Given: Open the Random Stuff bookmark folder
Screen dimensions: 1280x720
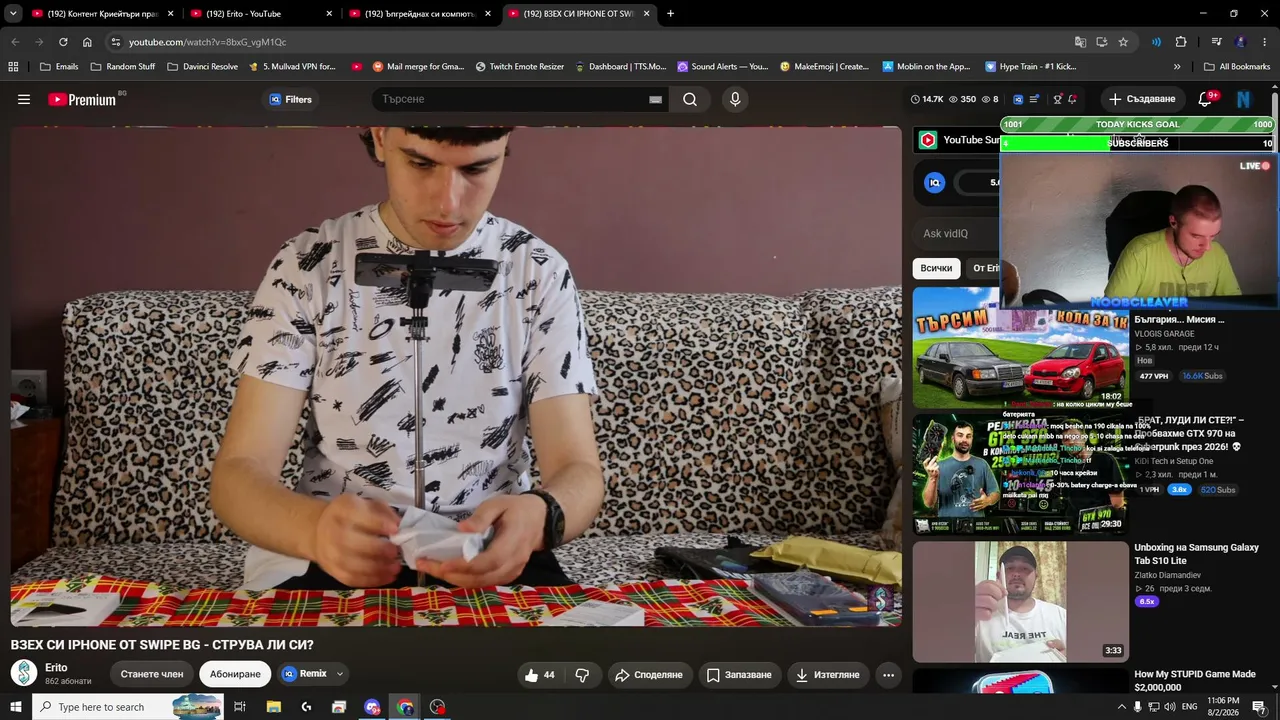Looking at the screenshot, I should pyautogui.click(x=123, y=67).
